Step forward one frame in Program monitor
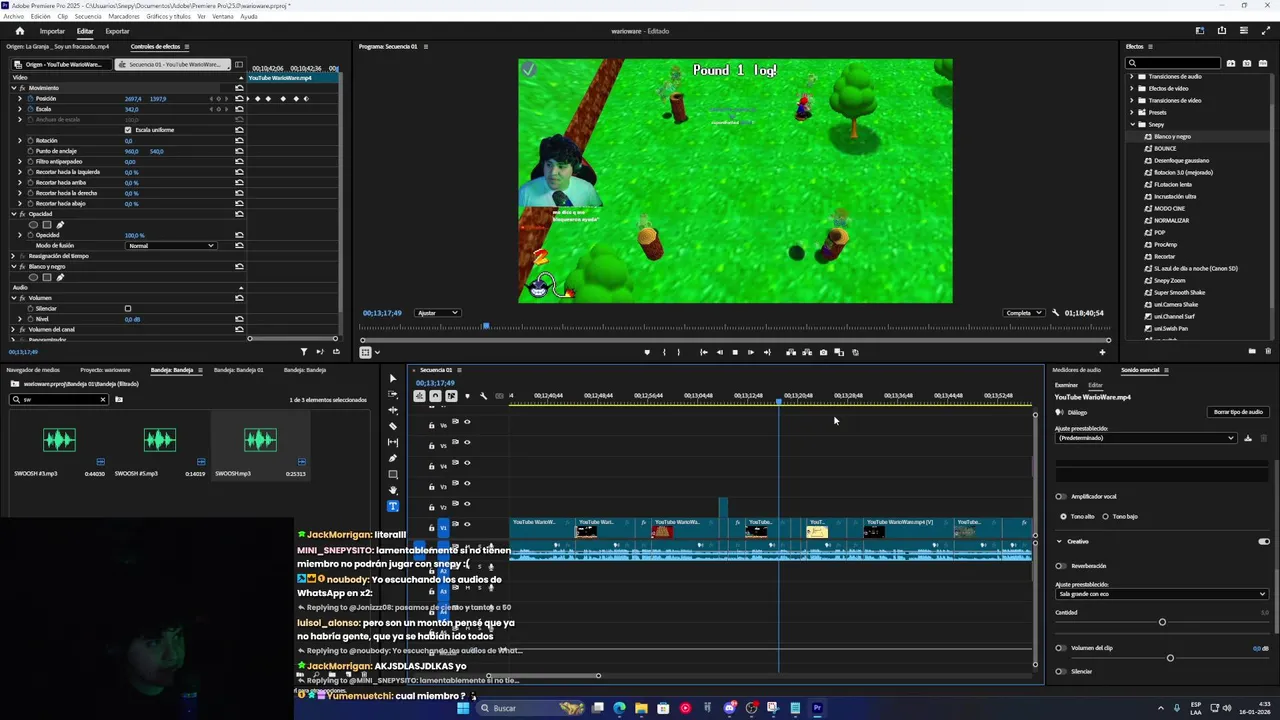This screenshot has height=720, width=1280. pyautogui.click(x=751, y=352)
